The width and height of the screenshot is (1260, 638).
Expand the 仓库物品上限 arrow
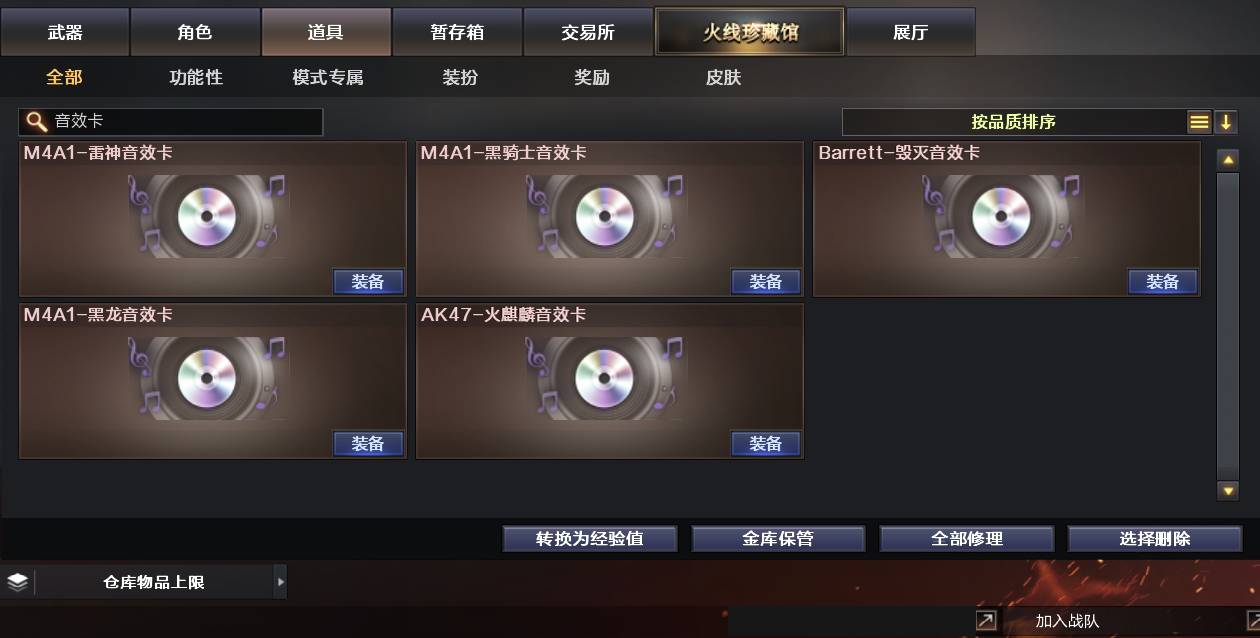coord(280,582)
